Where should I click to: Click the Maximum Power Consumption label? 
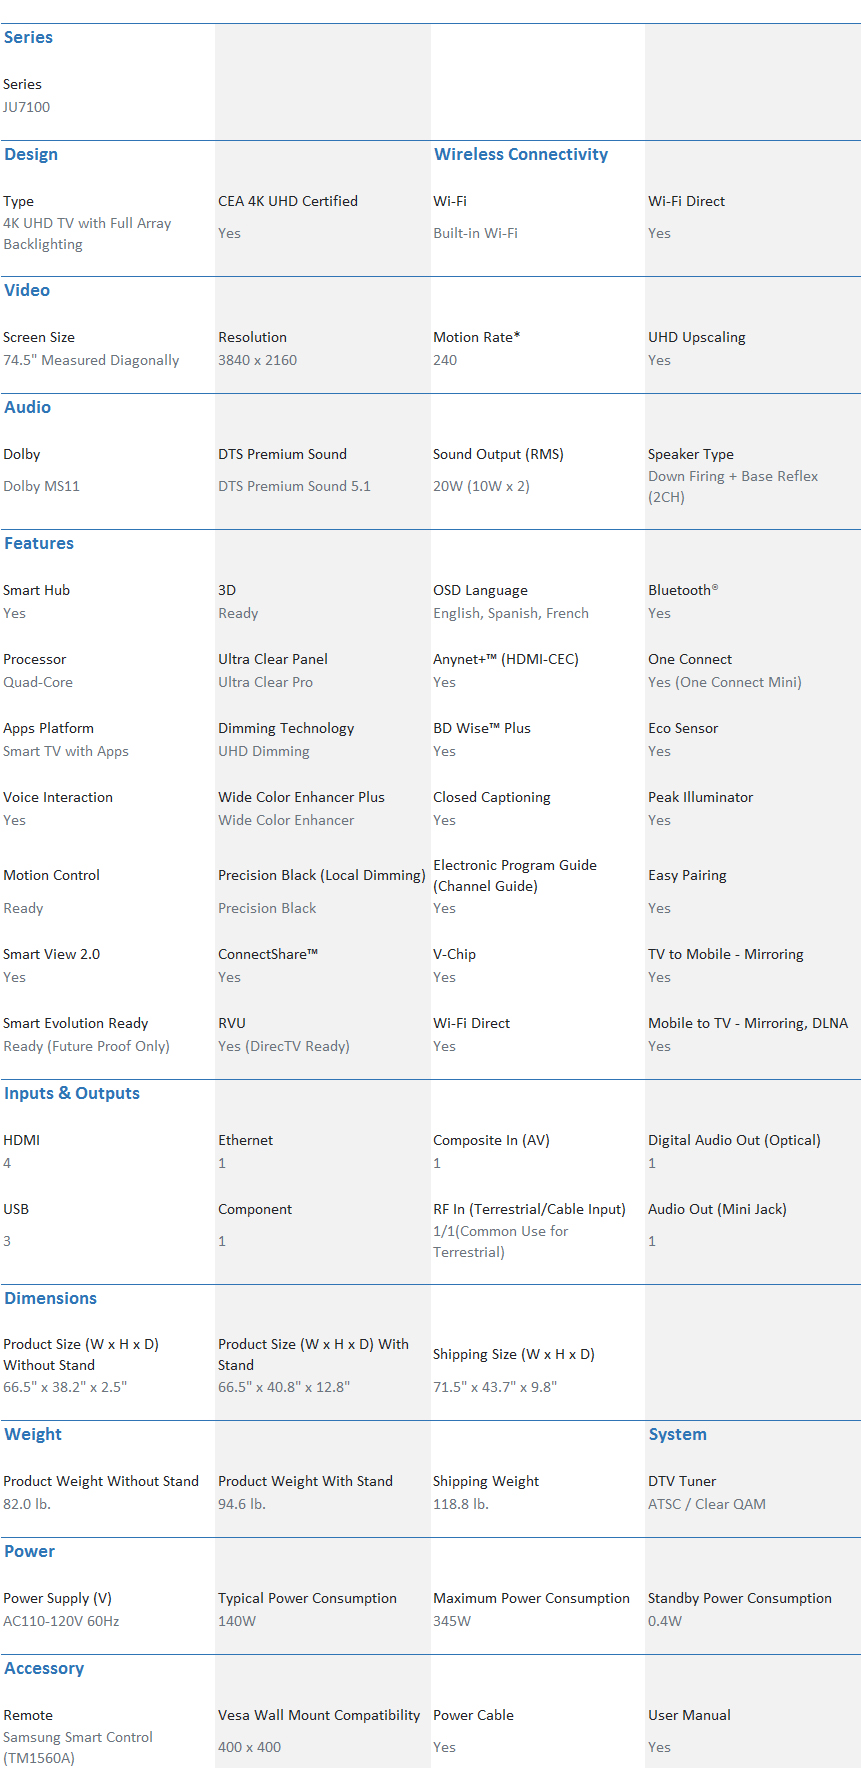pos(531,1598)
